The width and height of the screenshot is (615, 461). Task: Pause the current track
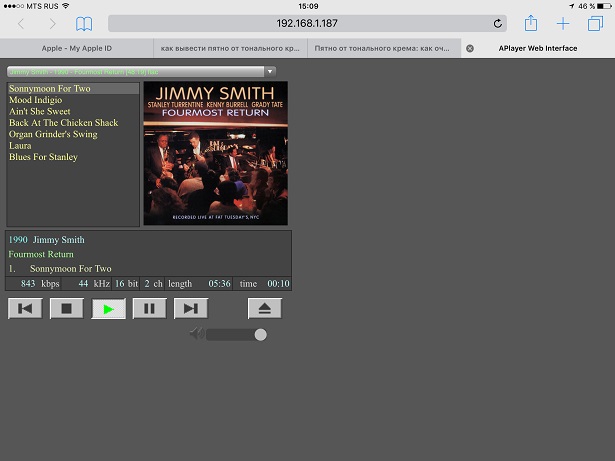pyautogui.click(x=149, y=308)
